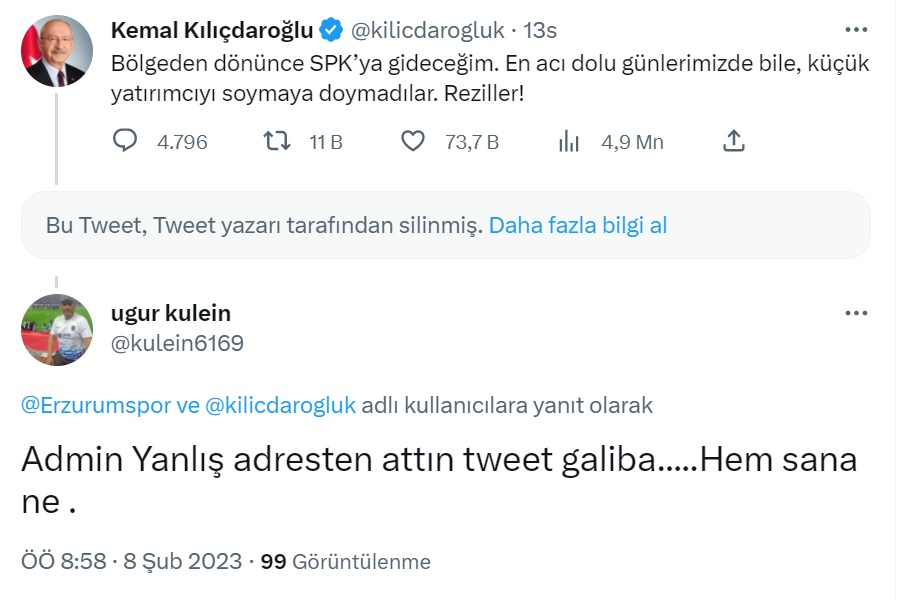Screen dimensions: 897x600
Task: Open the 73,7 B likes list
Action: pyautogui.click(x=471, y=142)
